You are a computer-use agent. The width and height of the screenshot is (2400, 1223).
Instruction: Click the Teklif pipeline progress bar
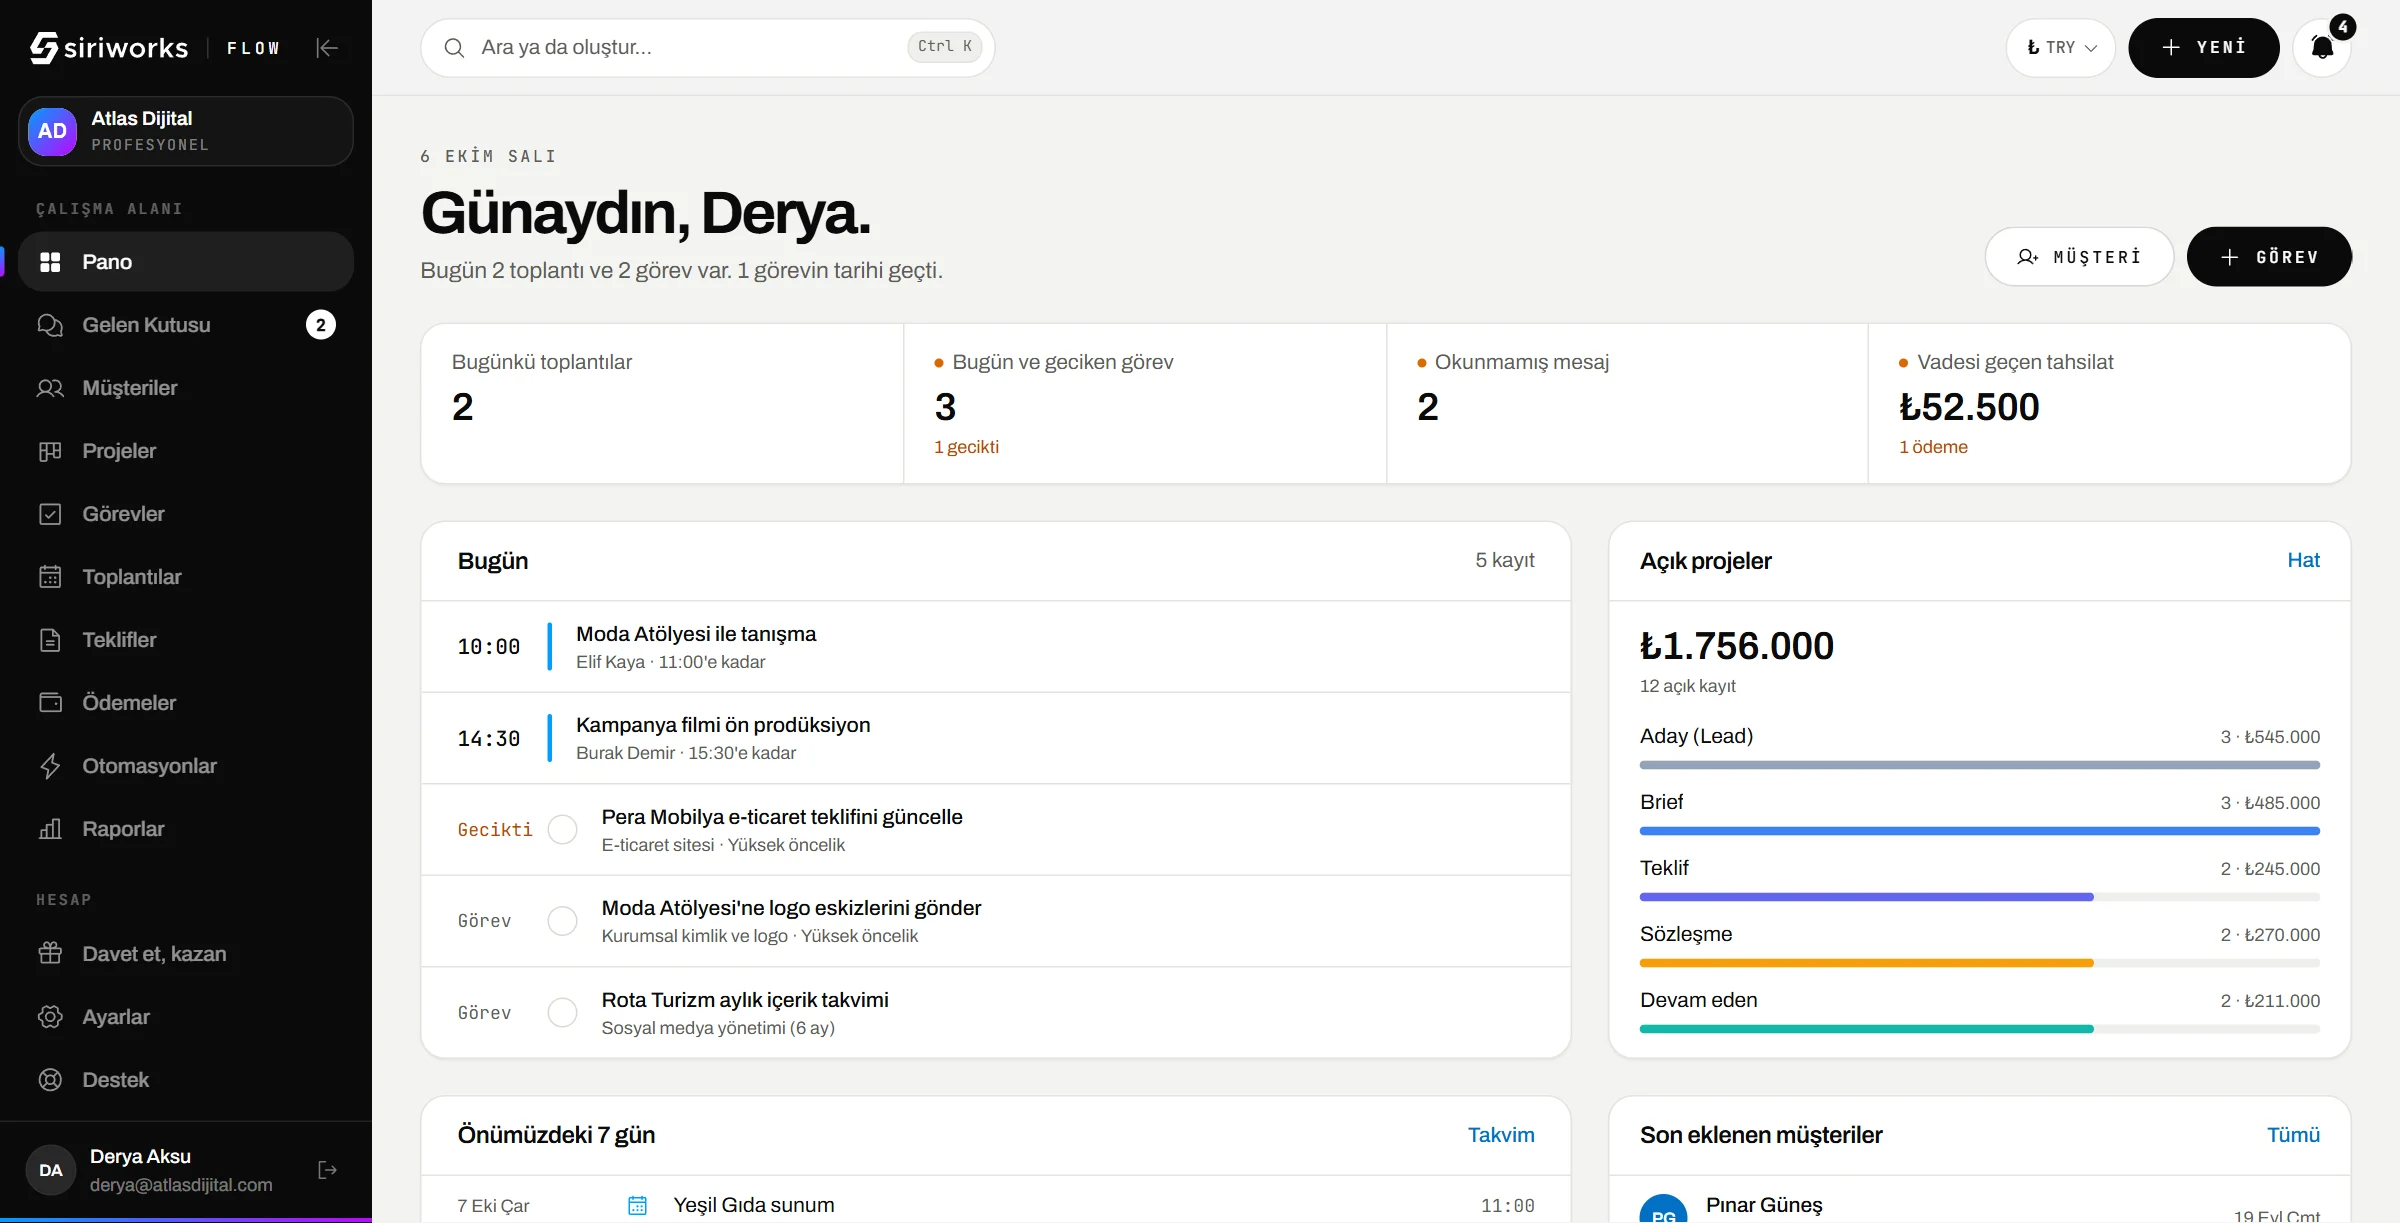(x=1980, y=897)
